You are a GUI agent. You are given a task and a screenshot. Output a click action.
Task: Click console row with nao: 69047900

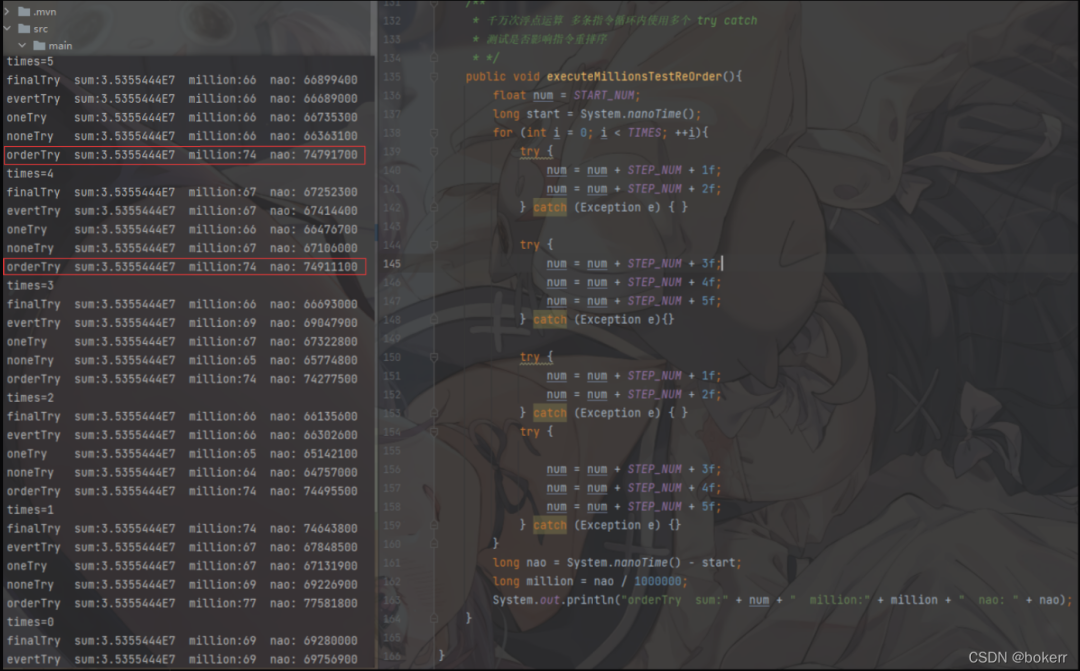coord(182,322)
